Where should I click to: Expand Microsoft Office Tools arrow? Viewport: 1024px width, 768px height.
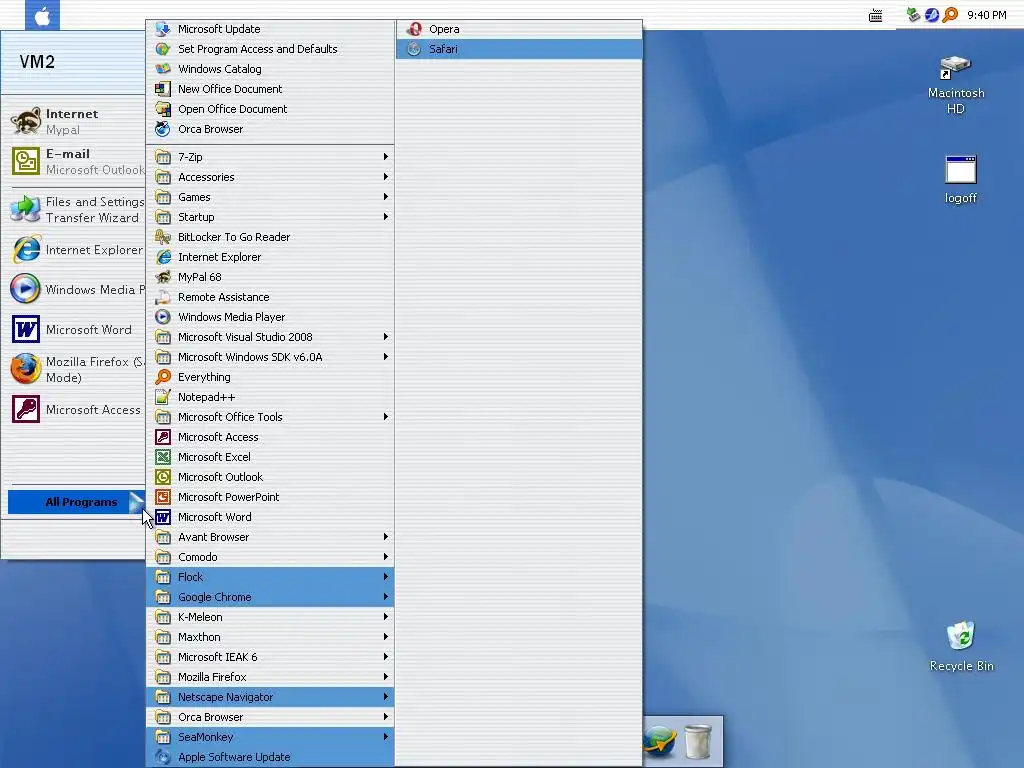coord(386,417)
